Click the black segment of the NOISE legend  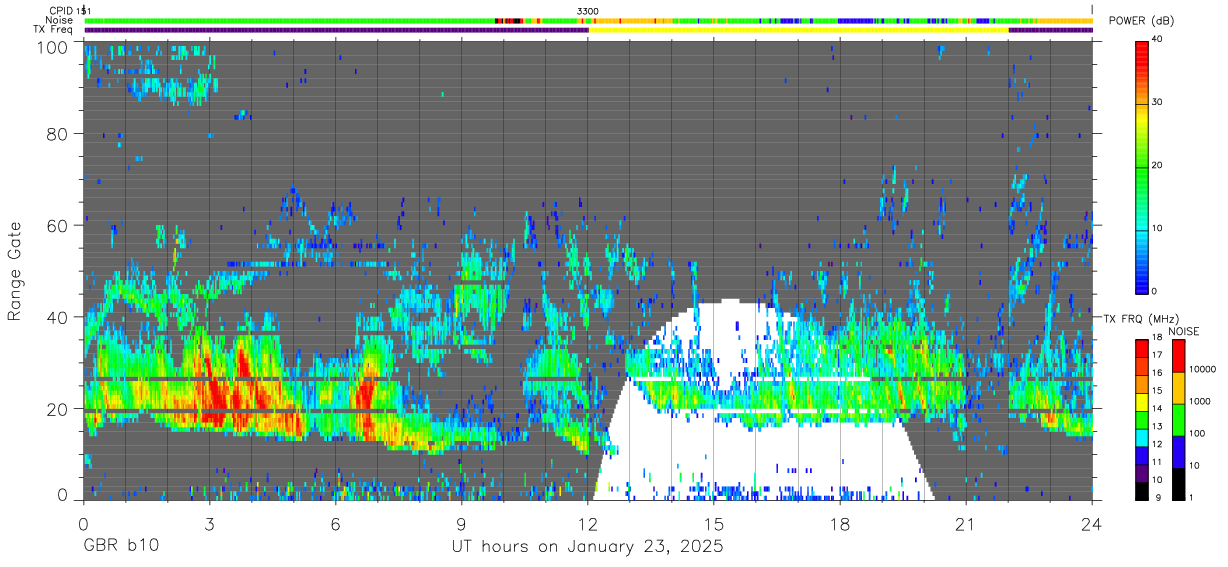[x=1178, y=482]
